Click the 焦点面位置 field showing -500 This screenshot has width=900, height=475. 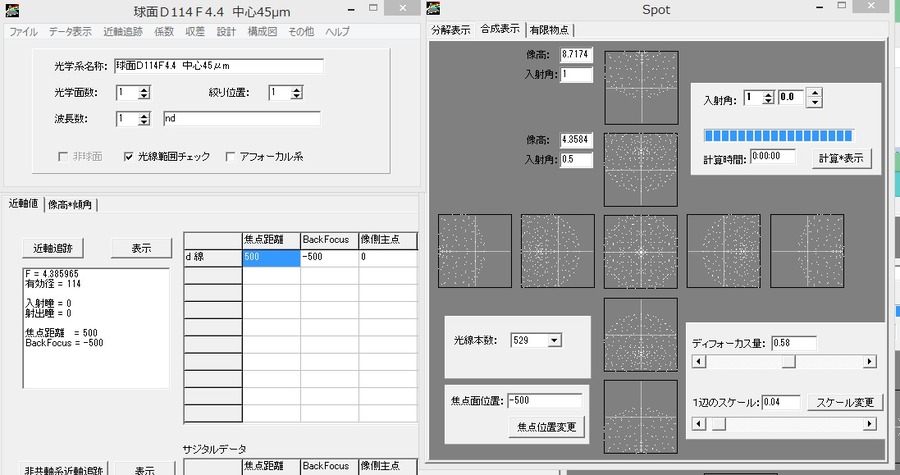point(545,400)
